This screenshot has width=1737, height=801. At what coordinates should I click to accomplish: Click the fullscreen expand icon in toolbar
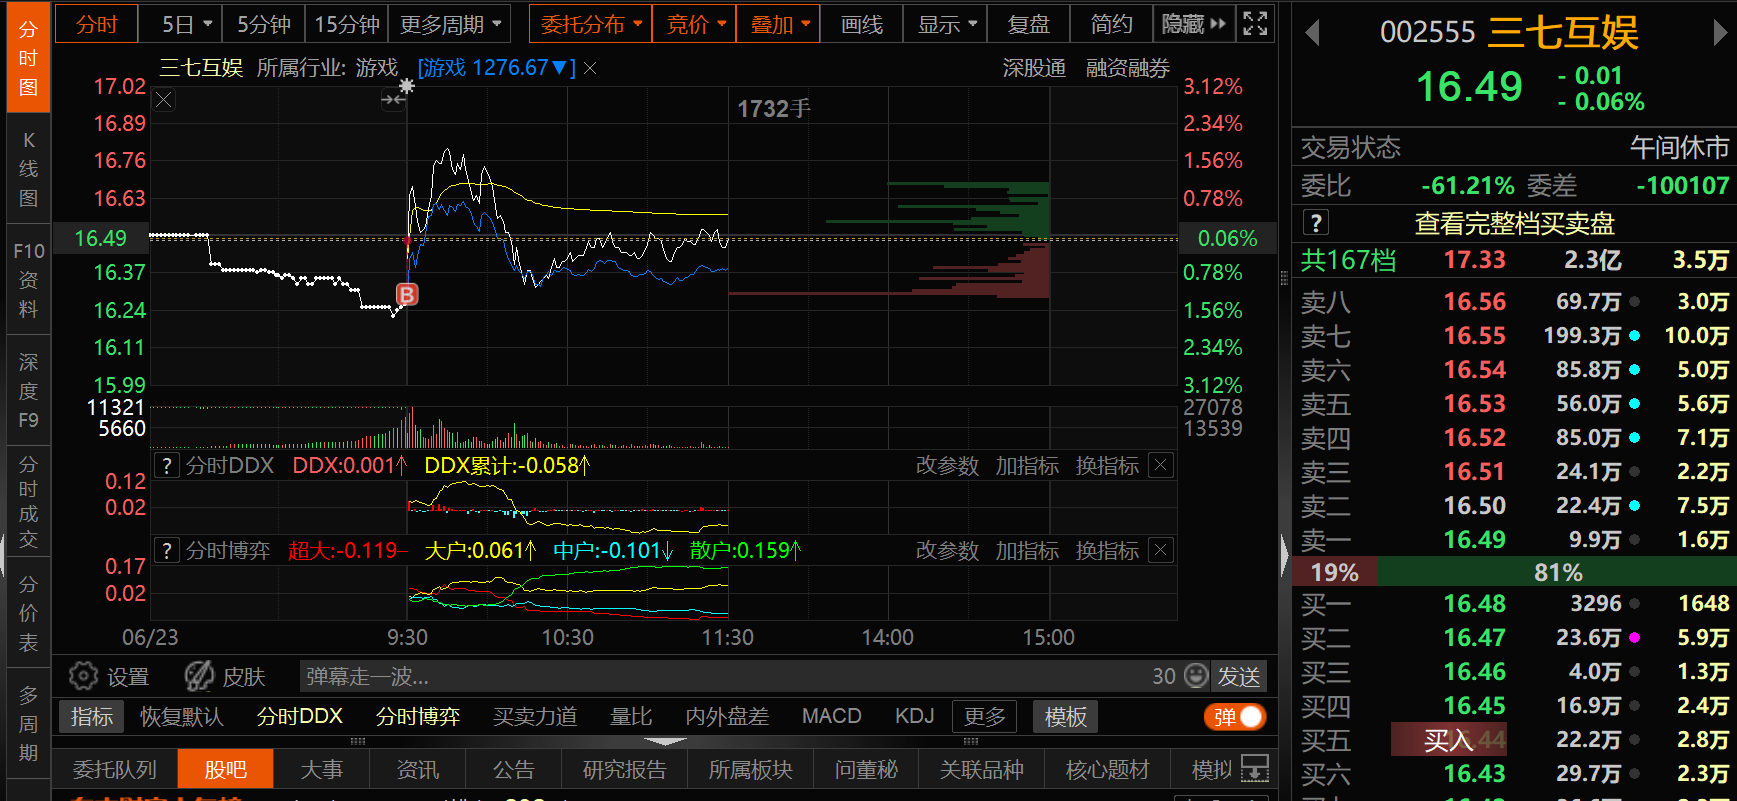pos(1255,23)
